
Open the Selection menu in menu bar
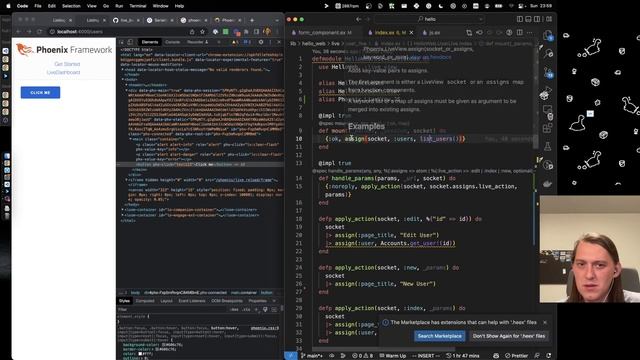(71, 6)
